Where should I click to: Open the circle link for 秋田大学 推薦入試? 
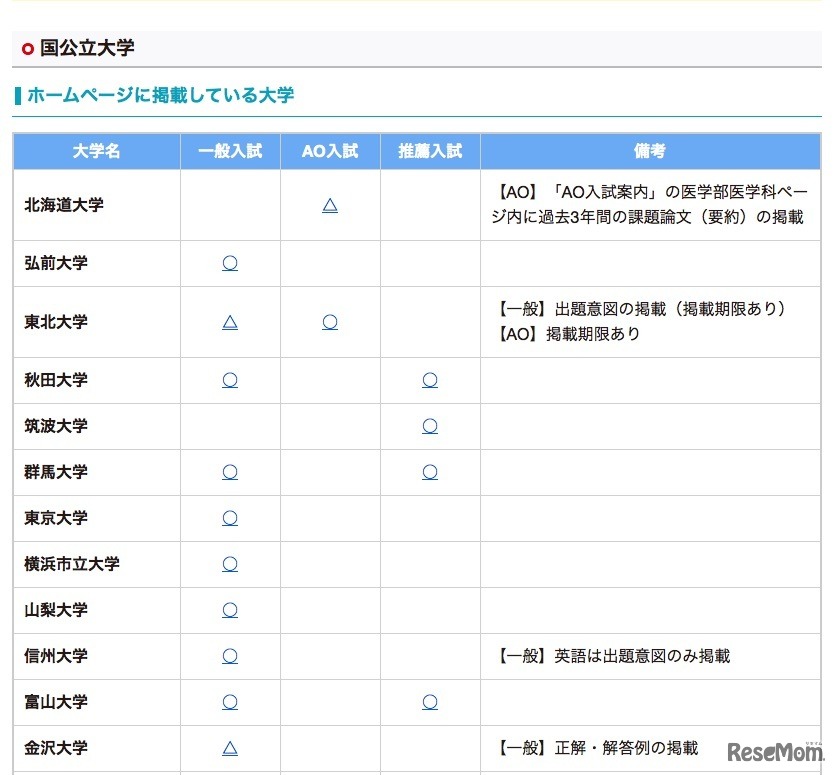[x=430, y=380]
